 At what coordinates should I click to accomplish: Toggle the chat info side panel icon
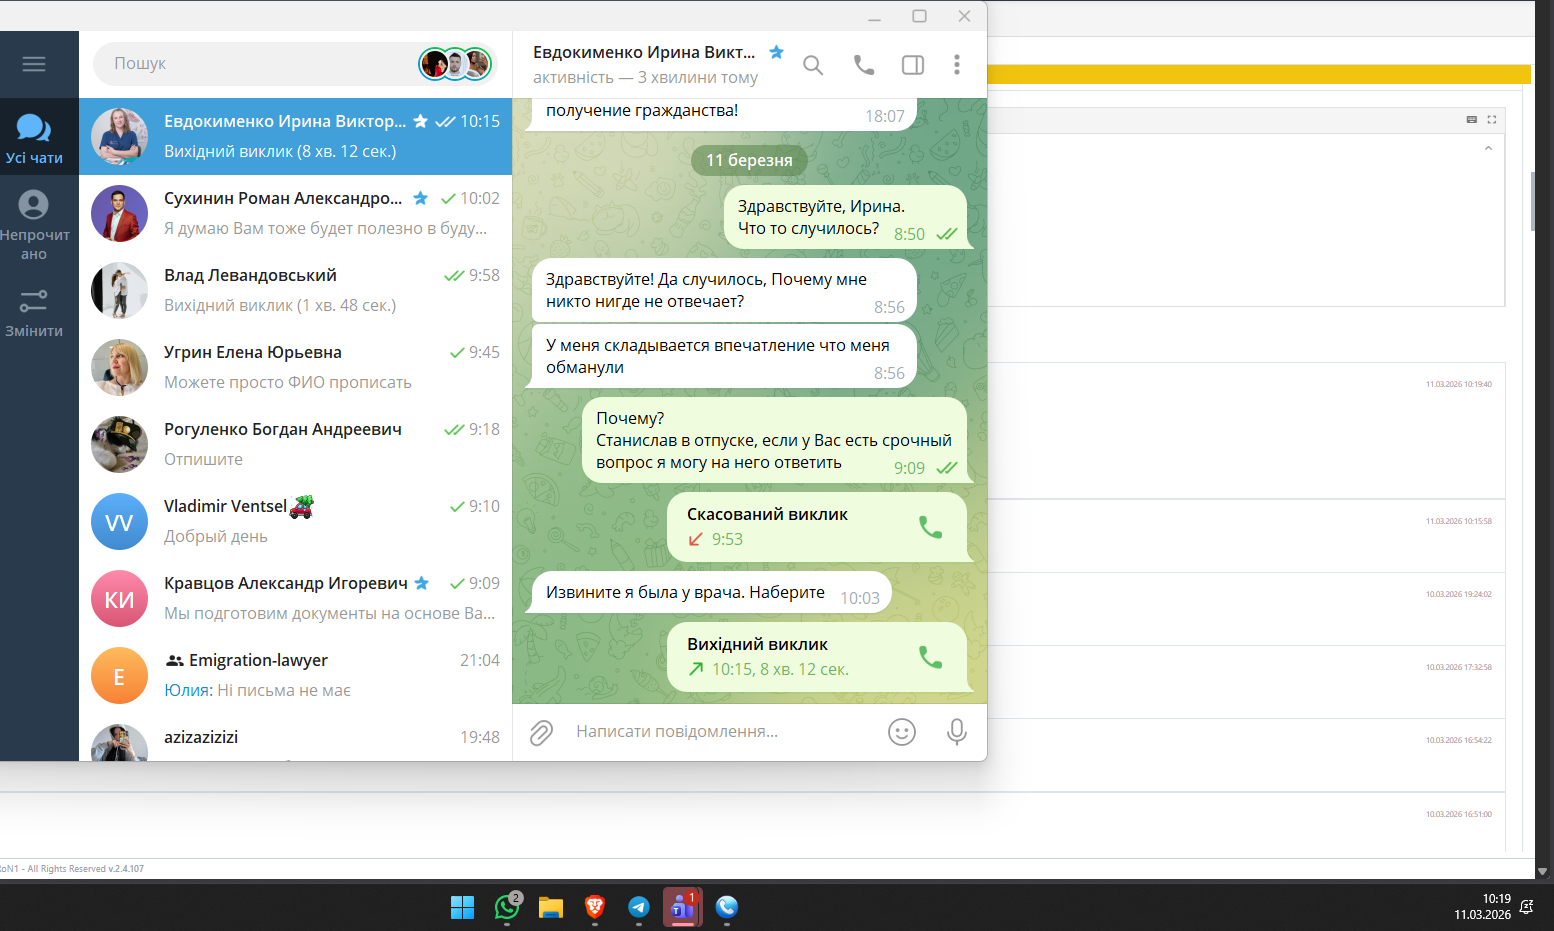pos(913,65)
